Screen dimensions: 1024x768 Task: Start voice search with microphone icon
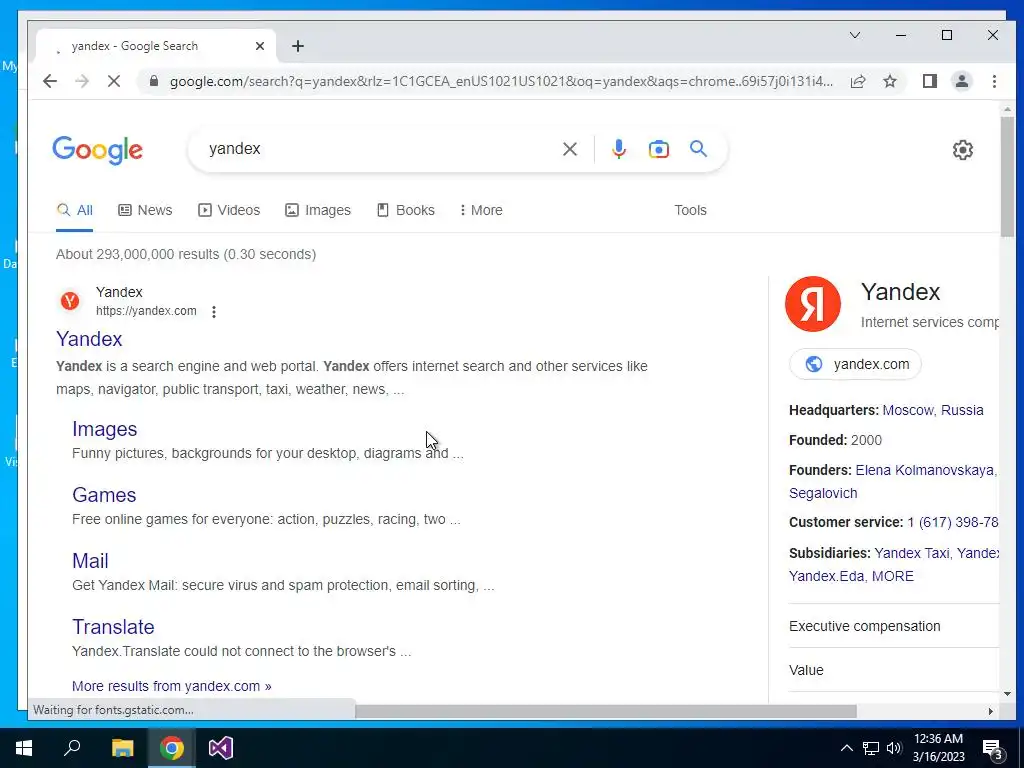coord(618,149)
